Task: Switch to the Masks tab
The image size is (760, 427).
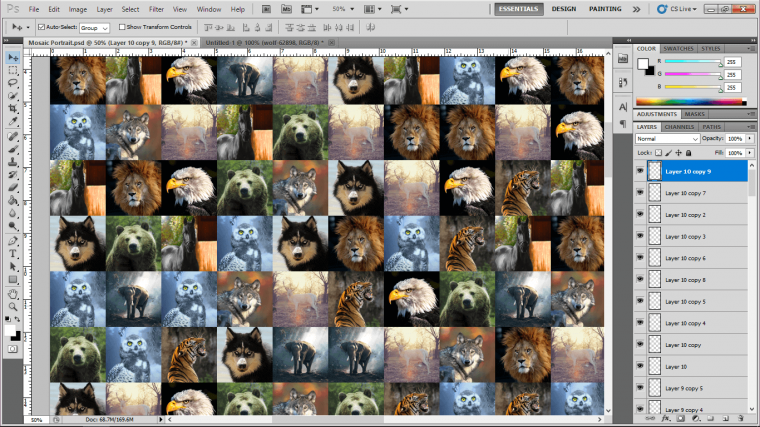Action: tap(694, 114)
